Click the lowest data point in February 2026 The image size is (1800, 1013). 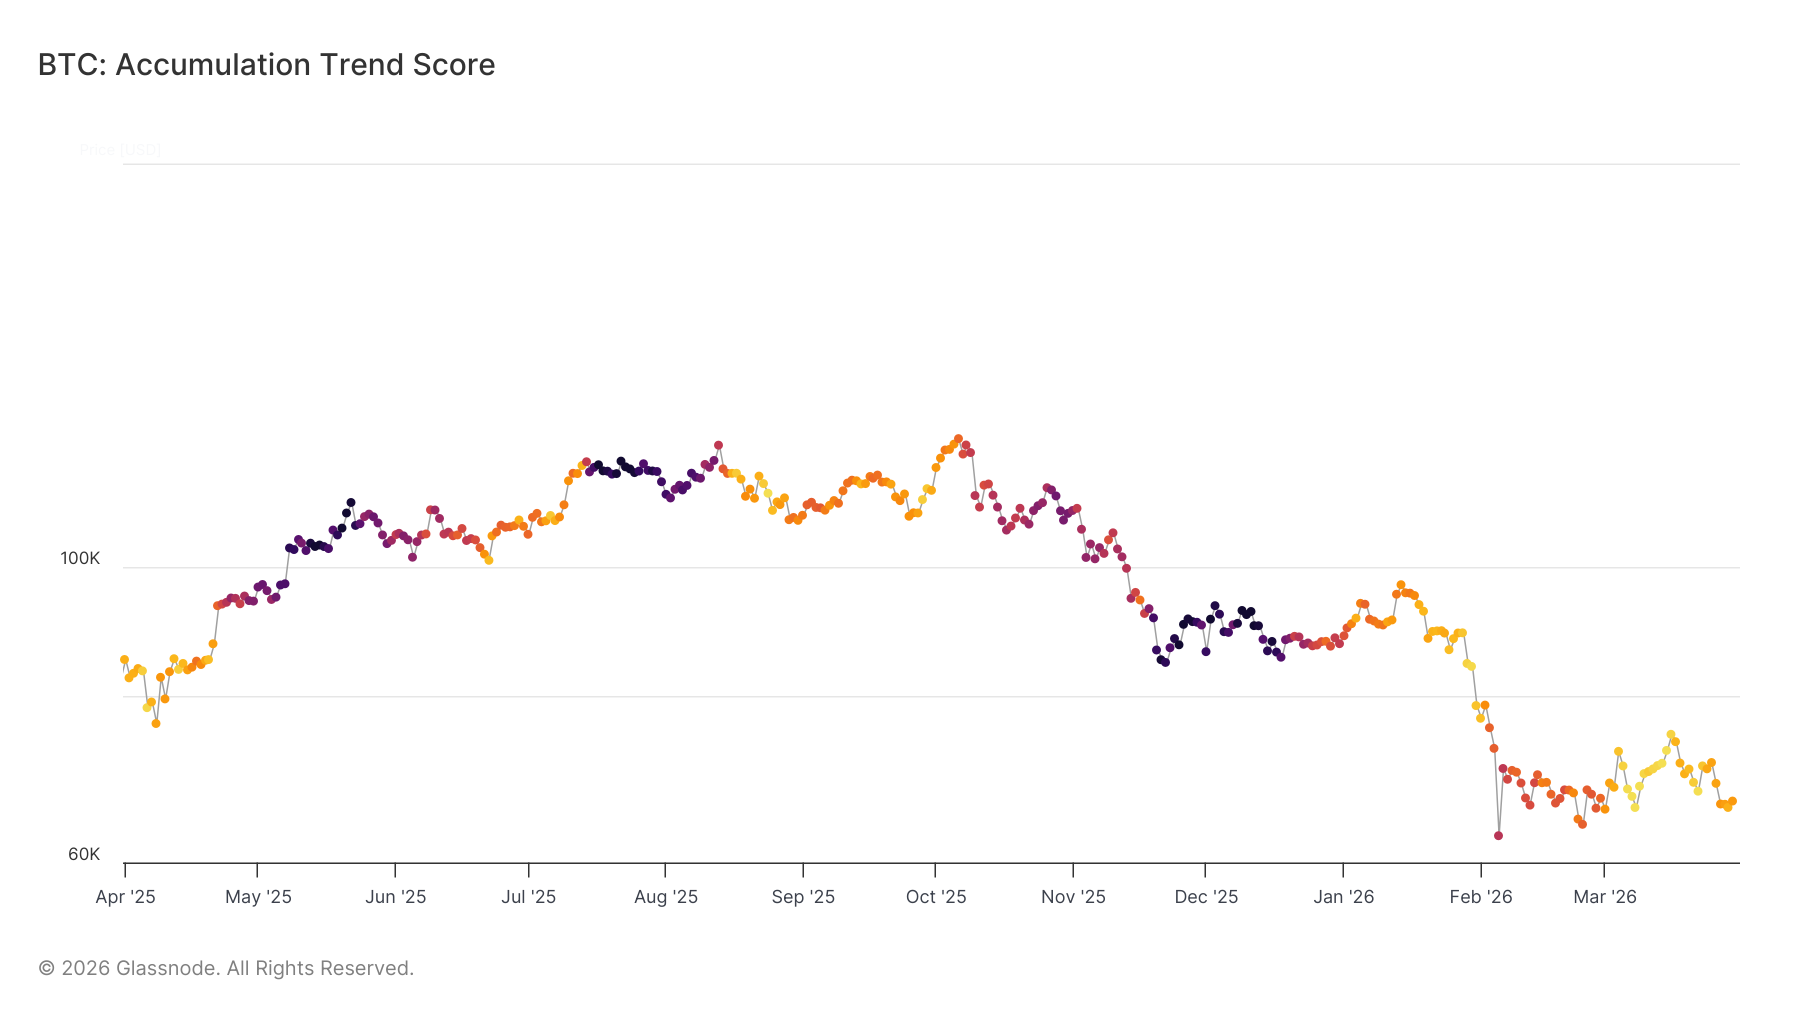pyautogui.click(x=1498, y=835)
